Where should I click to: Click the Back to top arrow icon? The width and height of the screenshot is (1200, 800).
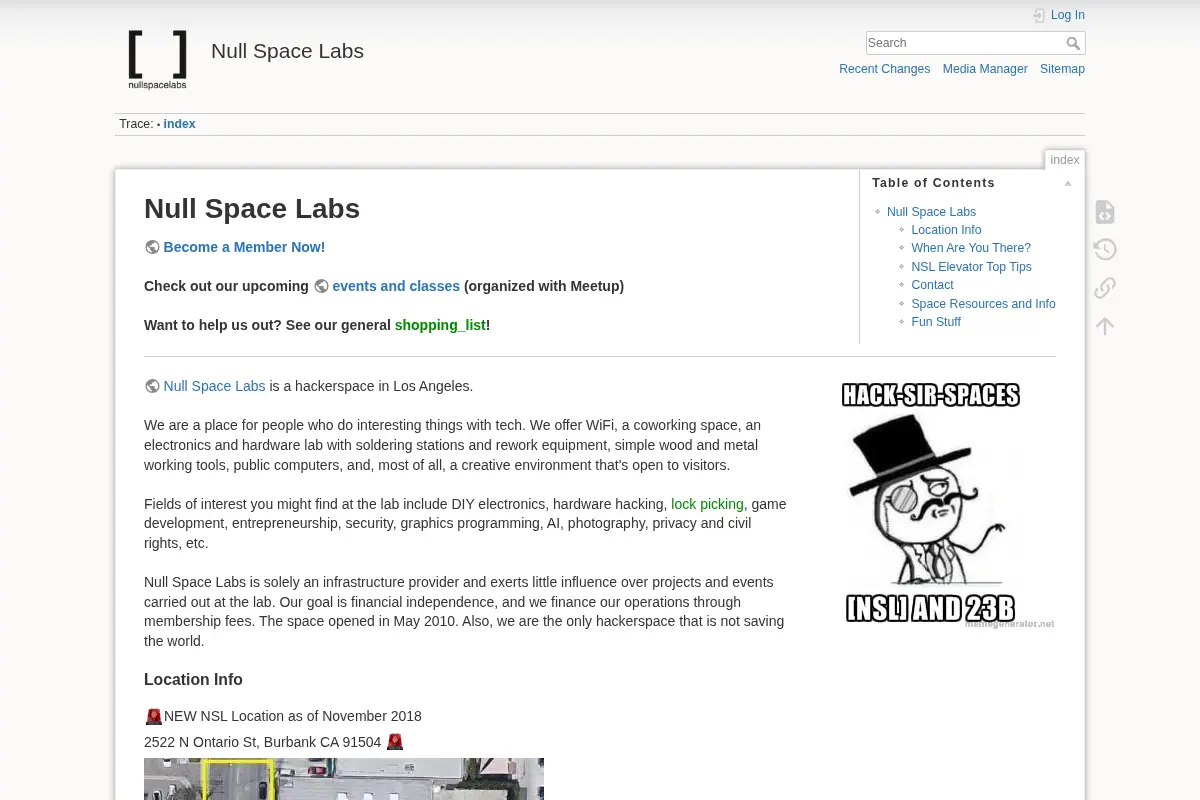1104,325
